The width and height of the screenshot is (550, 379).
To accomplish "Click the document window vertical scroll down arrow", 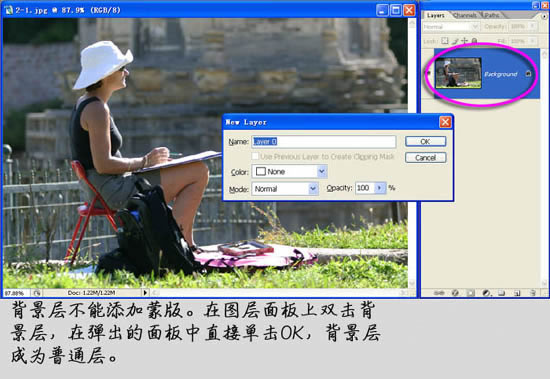I will (412, 283).
